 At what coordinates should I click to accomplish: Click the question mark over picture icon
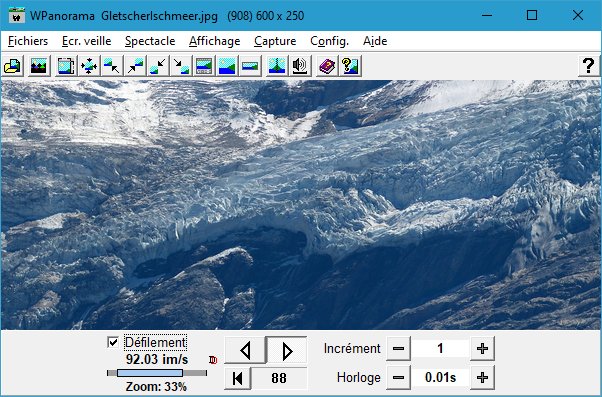[x=350, y=66]
